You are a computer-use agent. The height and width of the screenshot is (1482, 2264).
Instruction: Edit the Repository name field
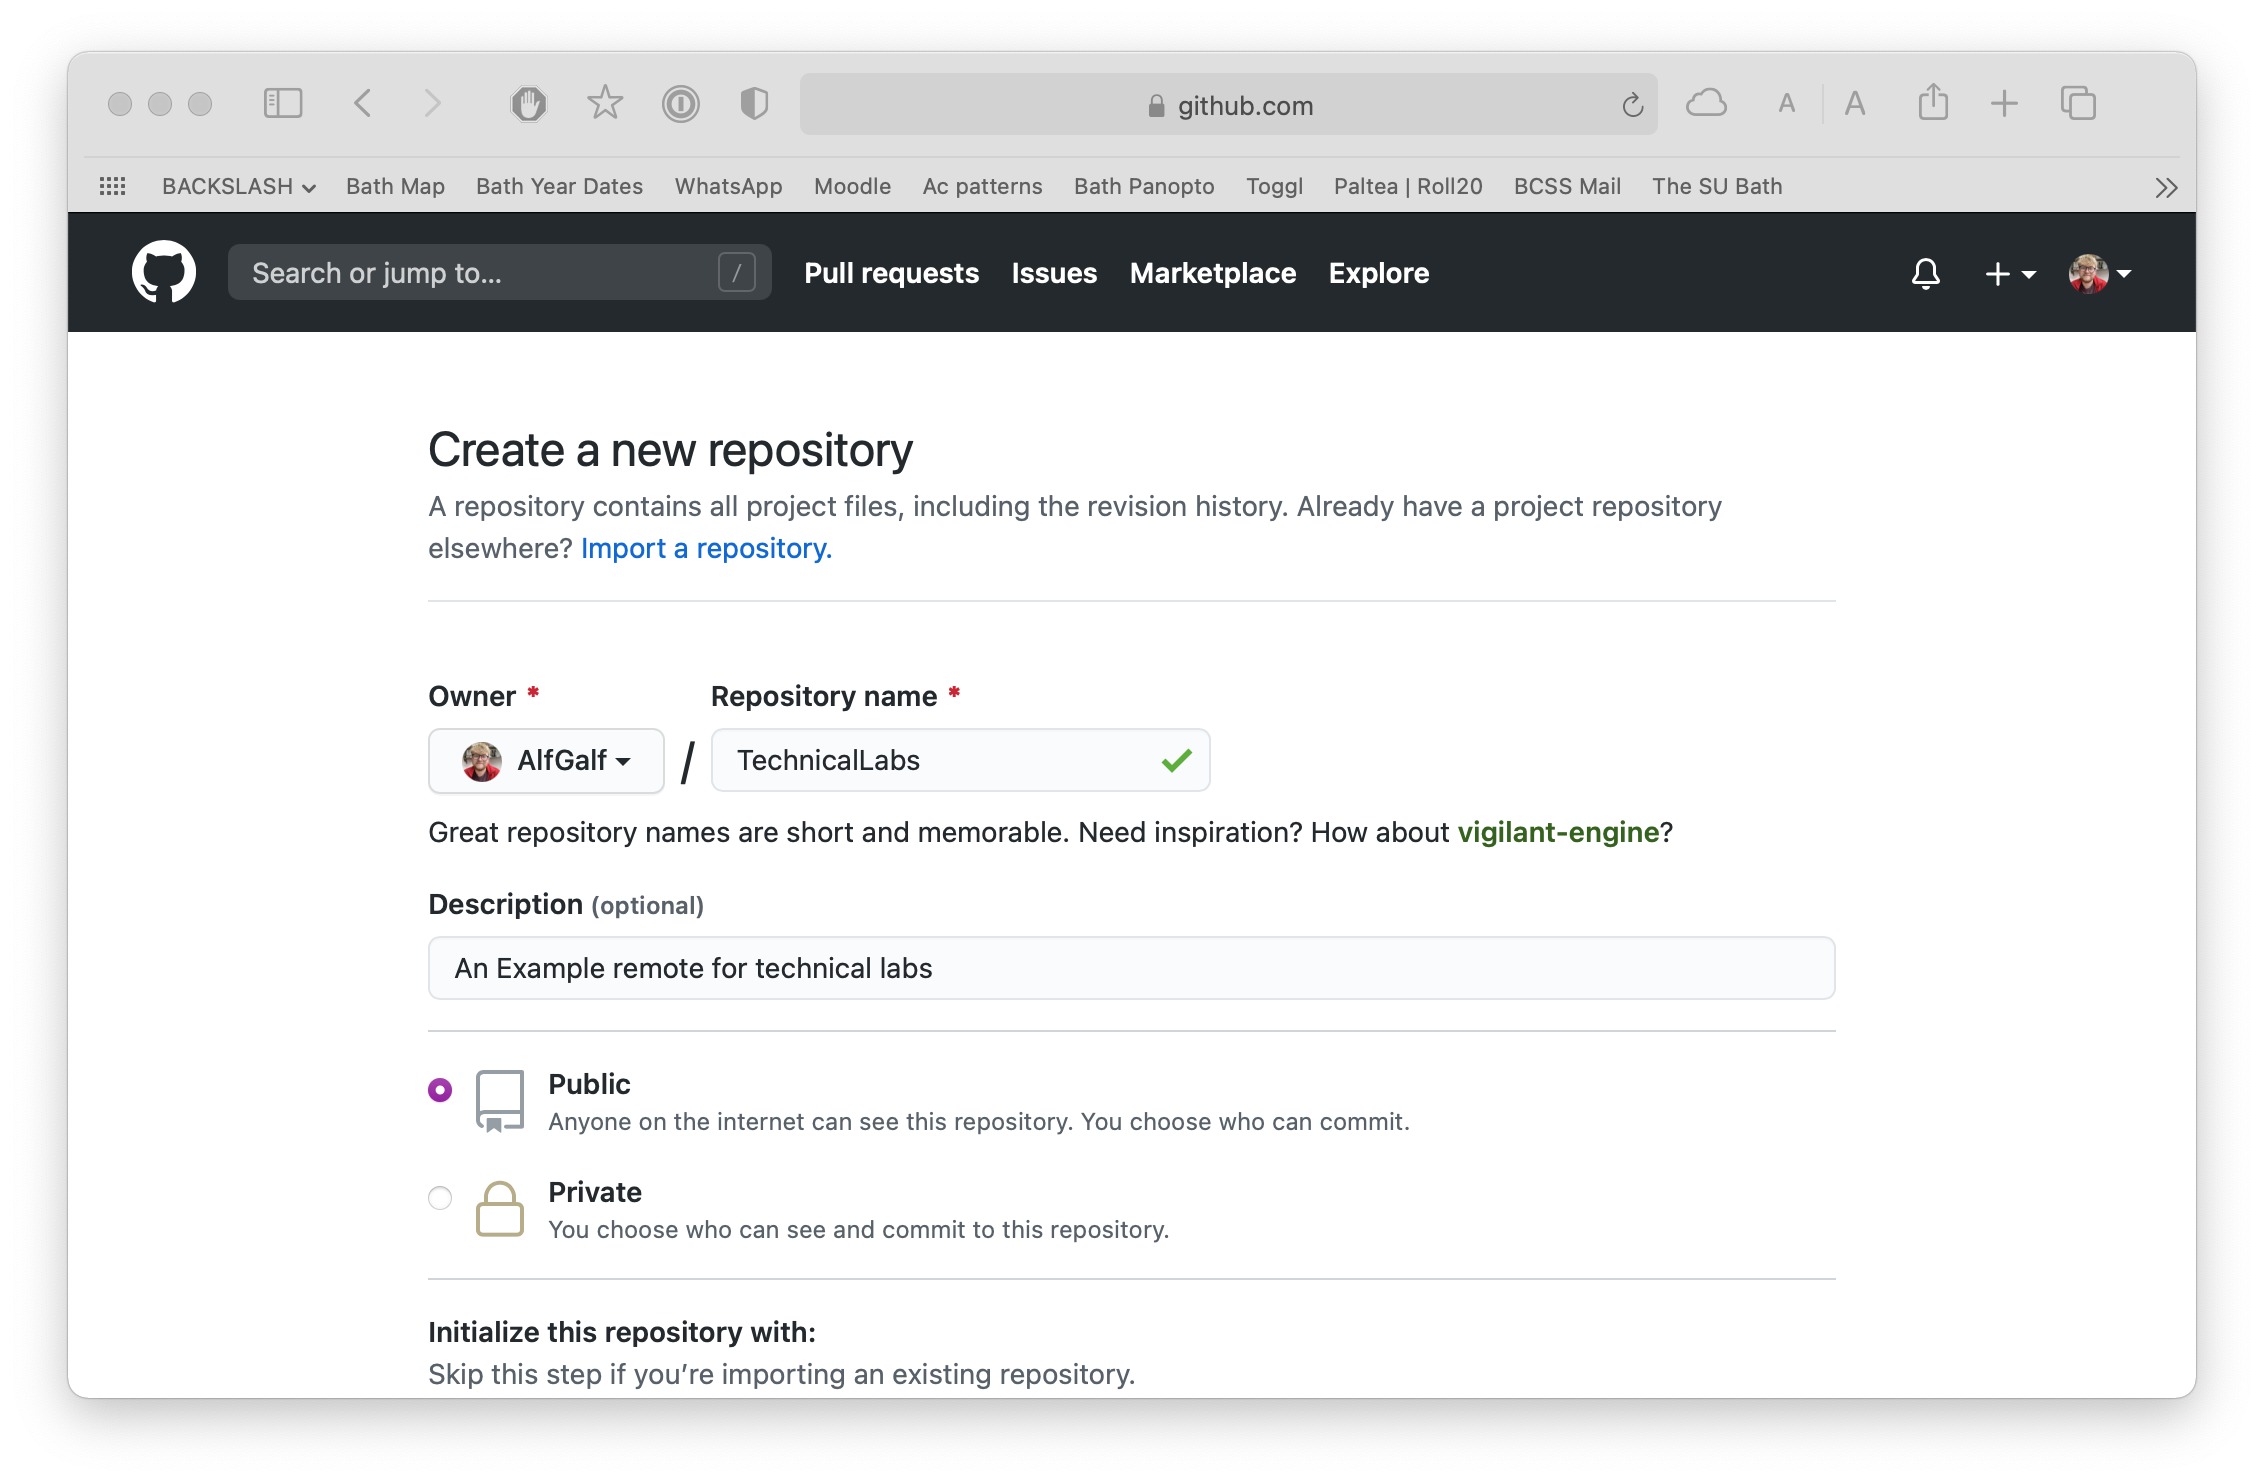pos(960,760)
